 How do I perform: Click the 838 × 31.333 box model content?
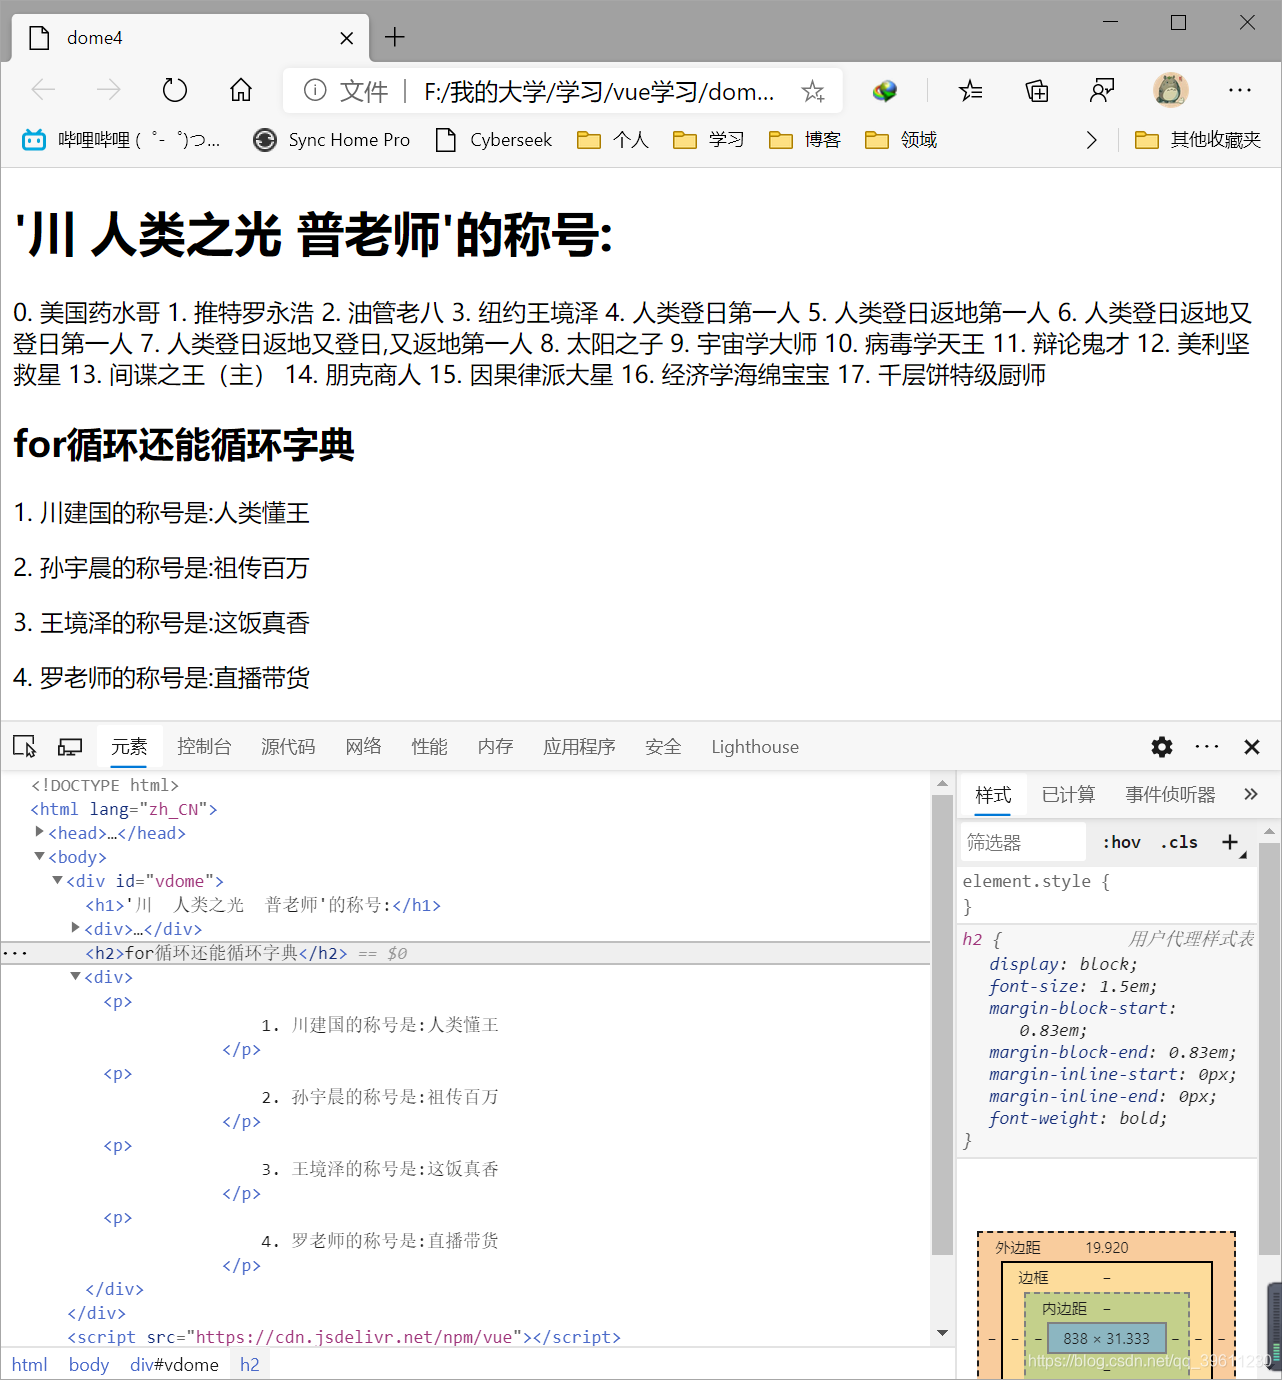tap(1106, 1338)
